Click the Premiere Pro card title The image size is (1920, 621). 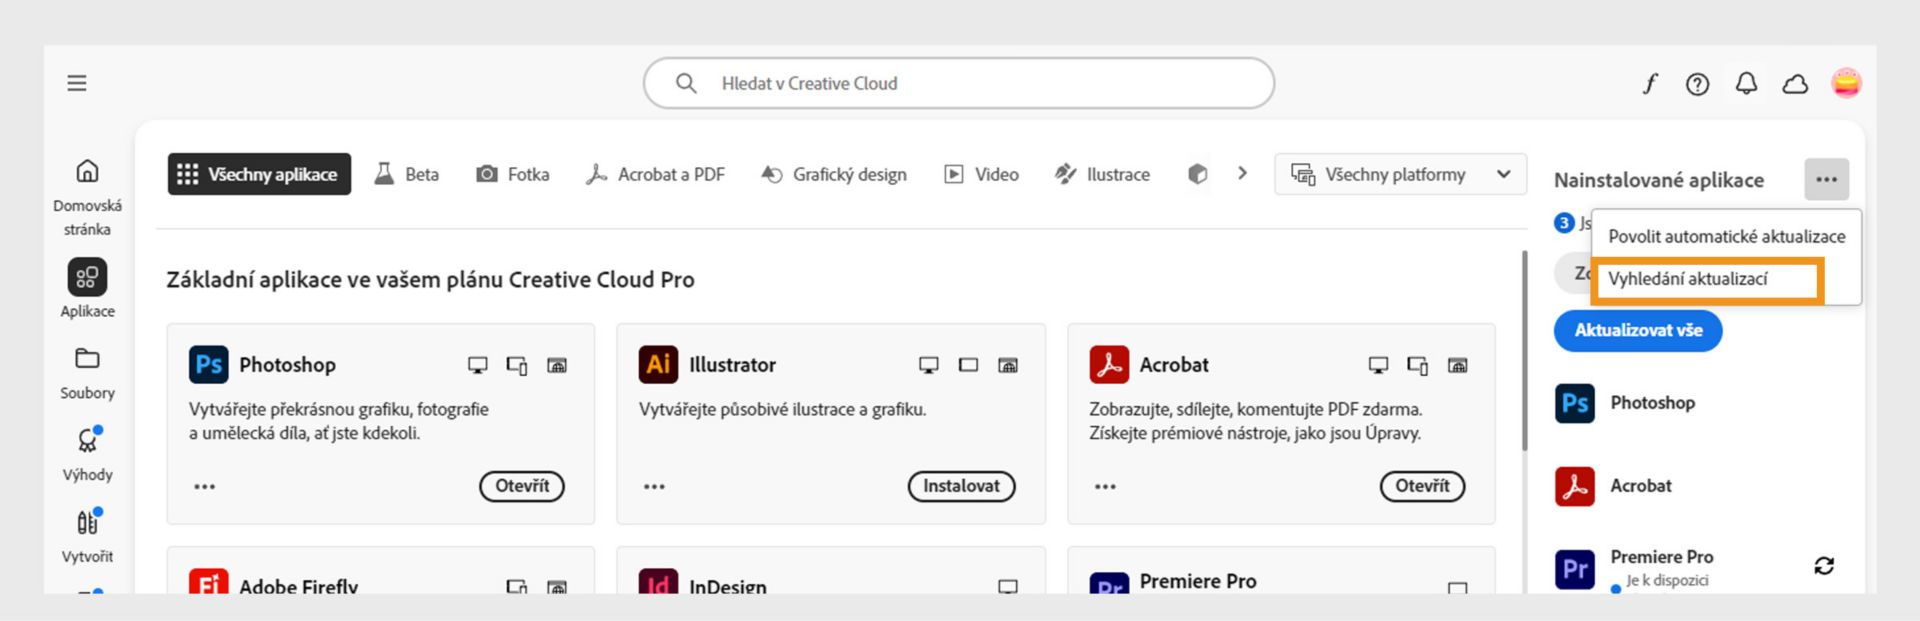[x=1198, y=581]
